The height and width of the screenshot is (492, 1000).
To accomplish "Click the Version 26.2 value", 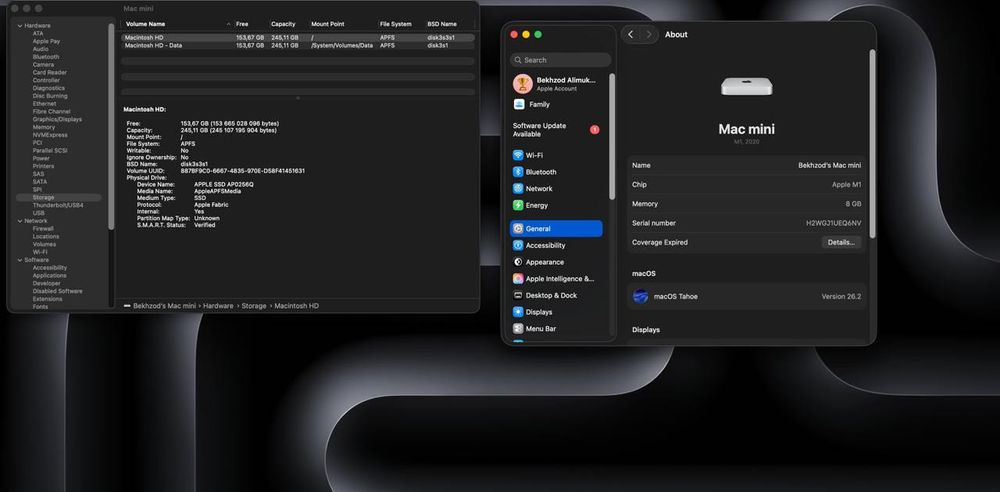I will [841, 297].
